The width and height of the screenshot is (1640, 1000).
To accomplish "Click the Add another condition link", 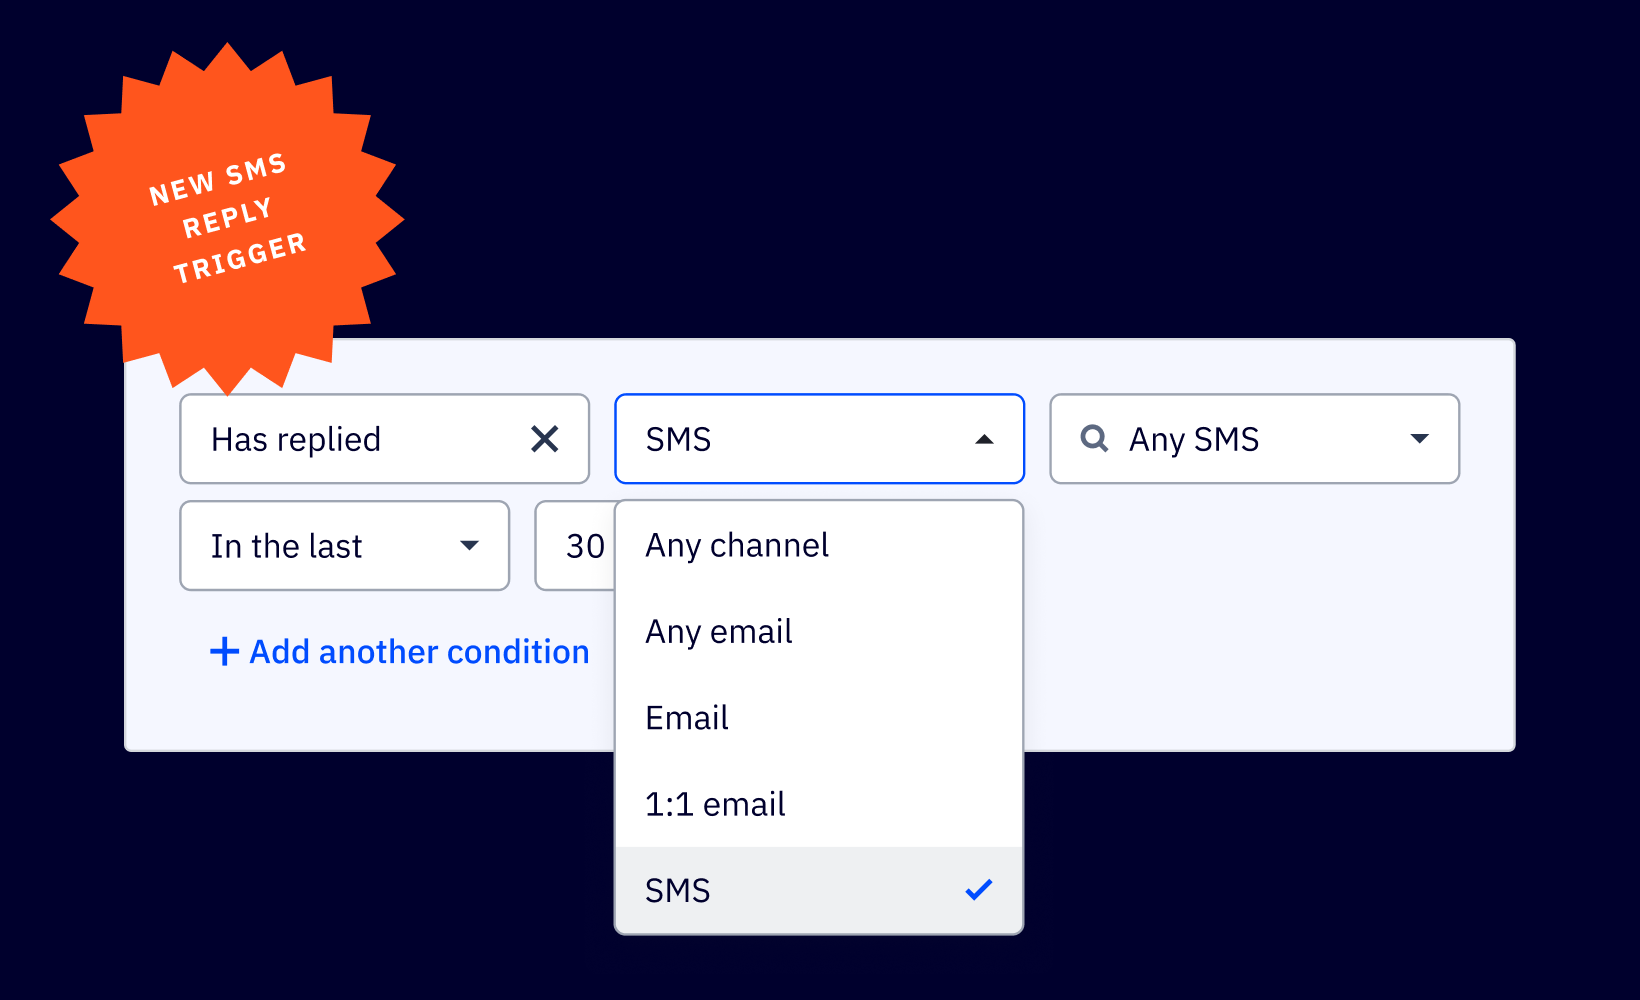I will click(417, 651).
